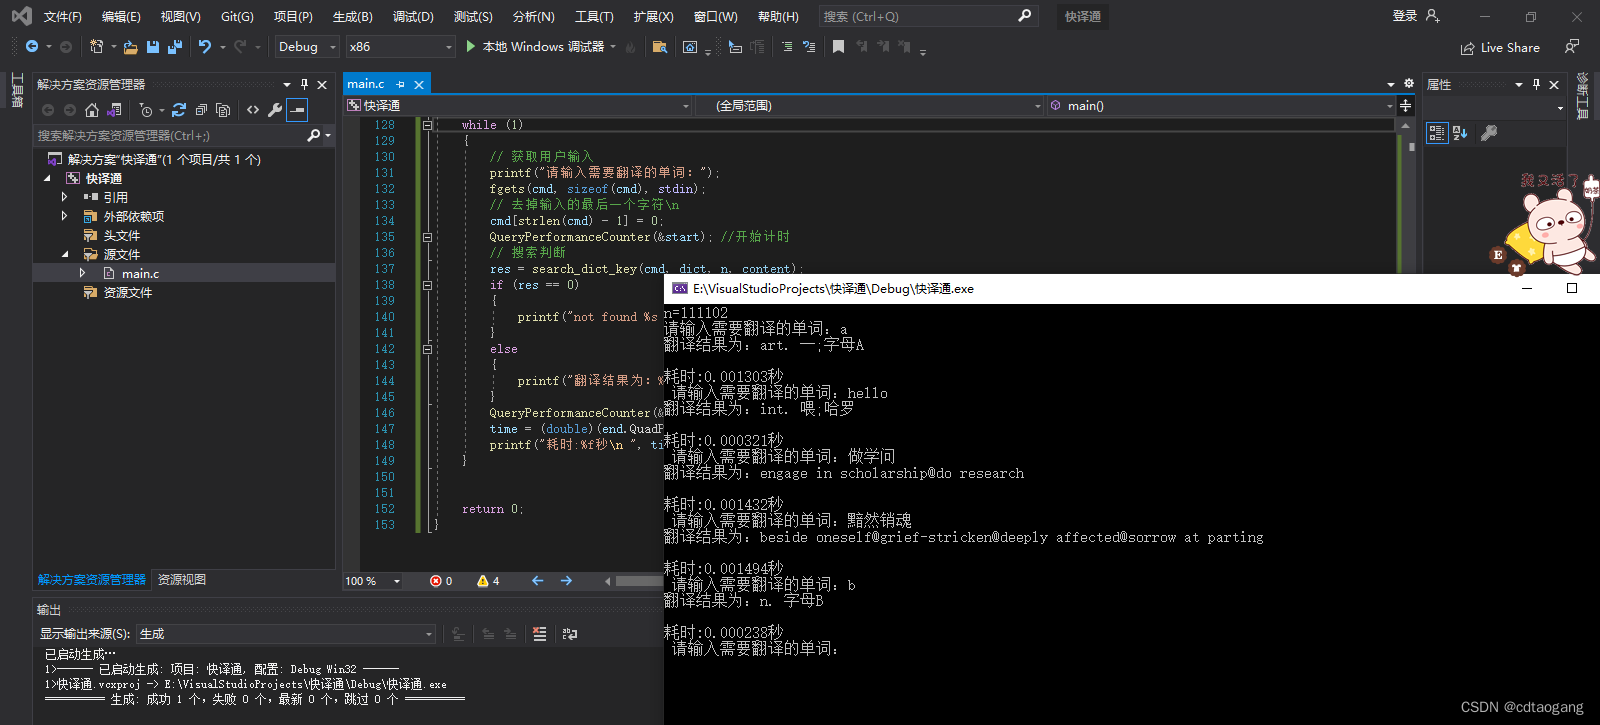
Task: Click Property Pages wrench in Properties panel
Action: 1489,133
